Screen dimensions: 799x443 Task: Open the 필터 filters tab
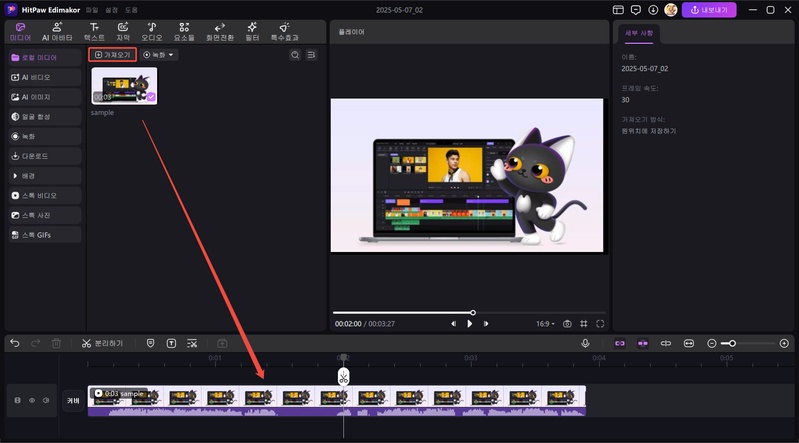(x=252, y=32)
